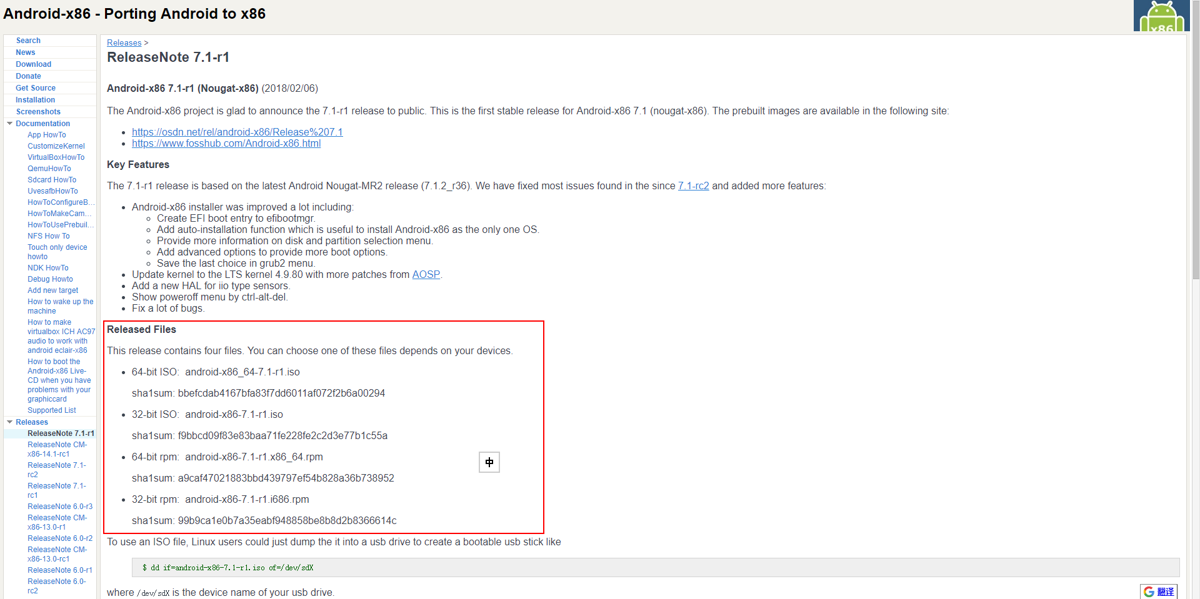This screenshot has height=599, width=1200.
Task: Click the dd command code block
Action: point(655,567)
